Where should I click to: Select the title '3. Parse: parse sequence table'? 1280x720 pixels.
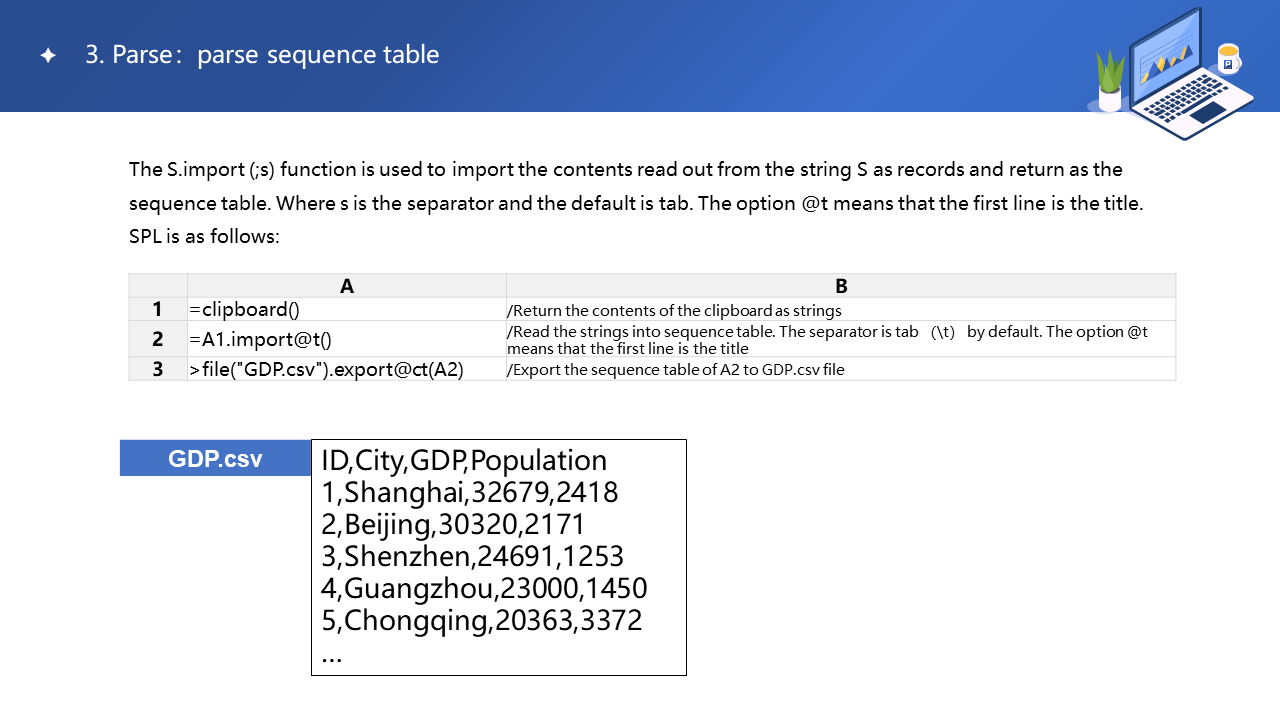pos(262,54)
